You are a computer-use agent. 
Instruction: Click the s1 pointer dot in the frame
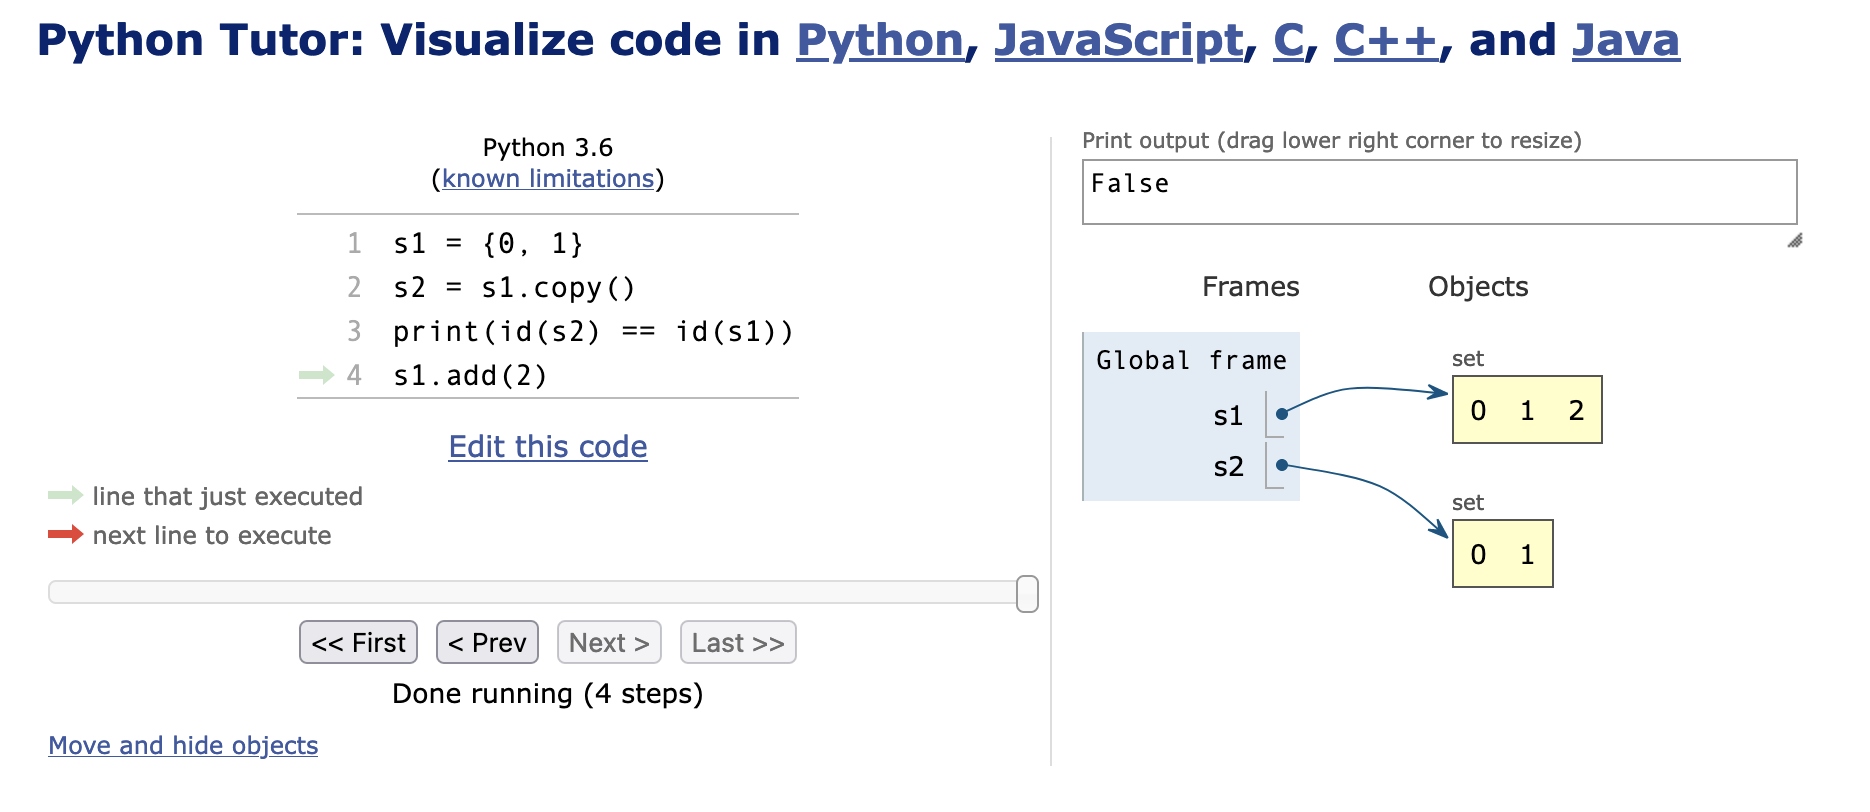click(1281, 413)
